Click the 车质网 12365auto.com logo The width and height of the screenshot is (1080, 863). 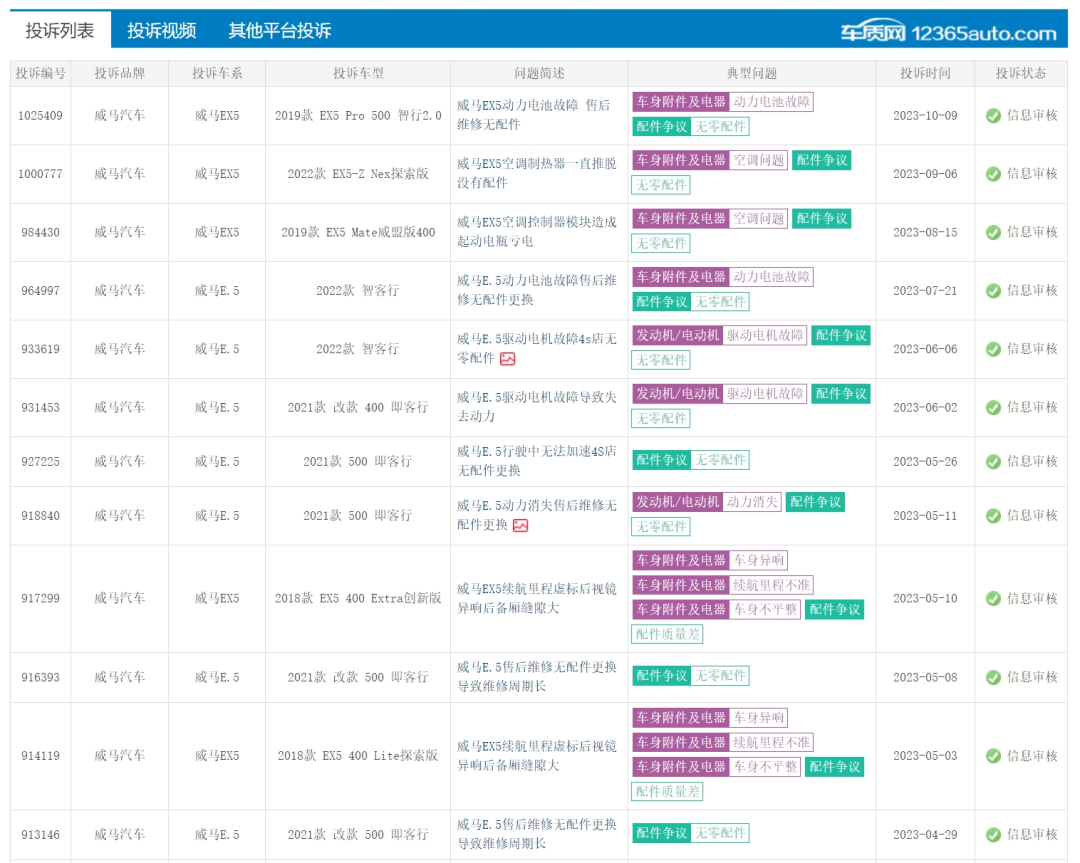(x=948, y=32)
